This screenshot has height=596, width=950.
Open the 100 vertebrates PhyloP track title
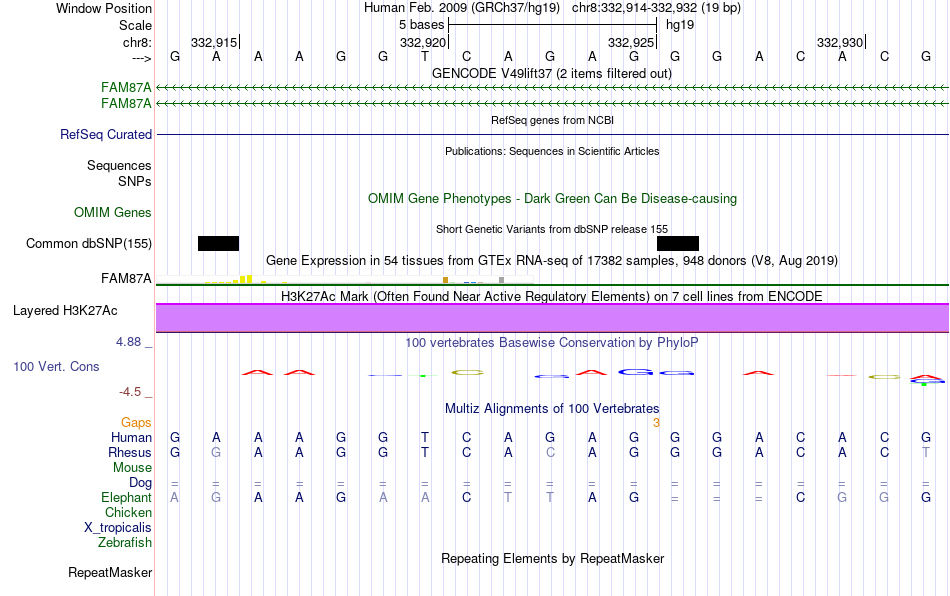(552, 343)
